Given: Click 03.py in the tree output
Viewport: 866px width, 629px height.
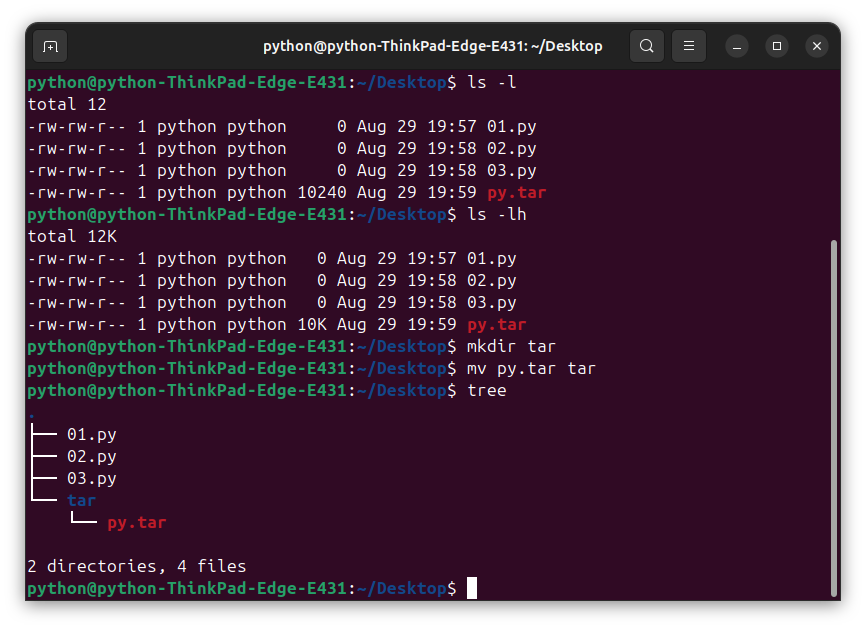Looking at the screenshot, I should pos(92,479).
